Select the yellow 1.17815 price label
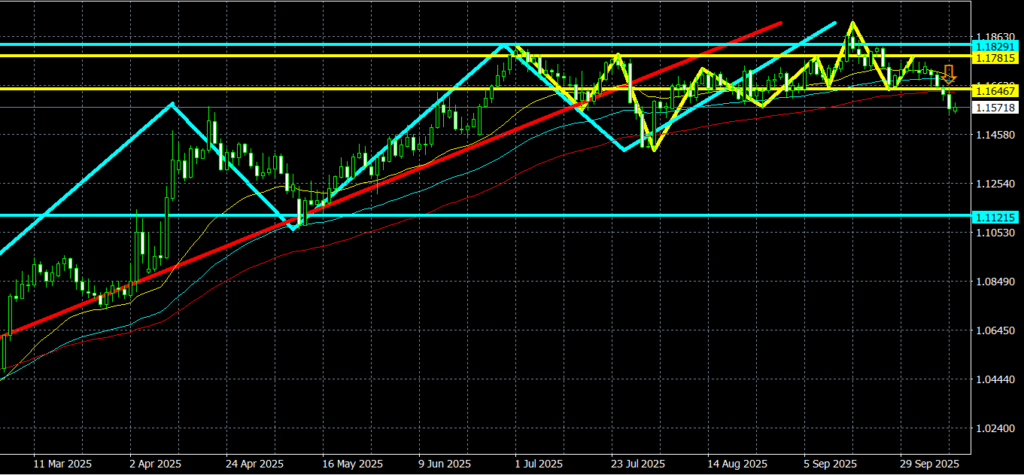This screenshot has width=1024, height=475. tap(995, 57)
